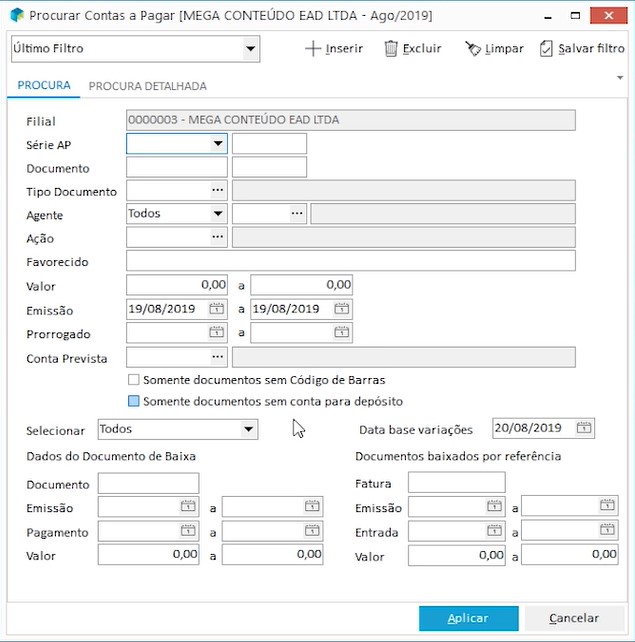Switch to the PROCURA DETALHADA tab
Viewport: 635px width, 642px height.
click(x=147, y=86)
